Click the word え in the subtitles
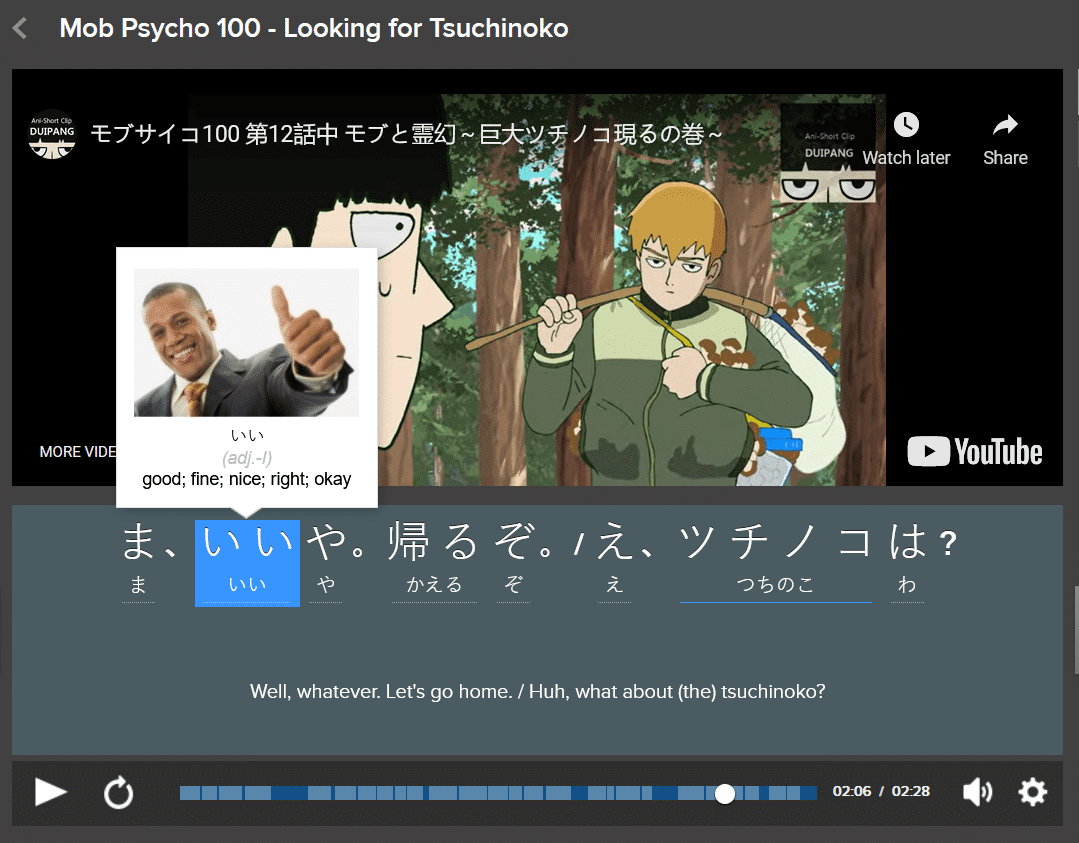Screen dimensions: 1079x843 click(x=614, y=545)
